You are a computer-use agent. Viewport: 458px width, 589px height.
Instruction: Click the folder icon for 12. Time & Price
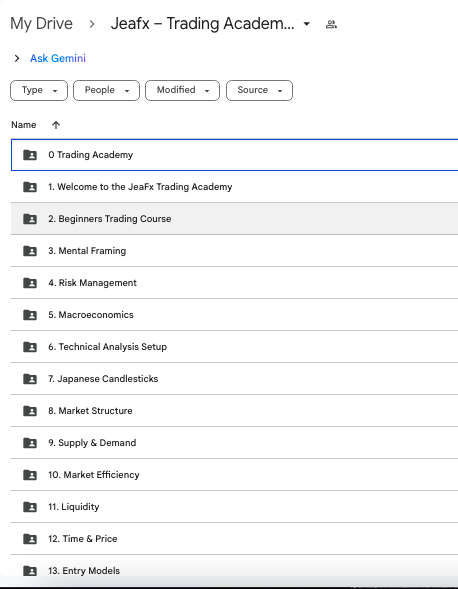(30, 539)
